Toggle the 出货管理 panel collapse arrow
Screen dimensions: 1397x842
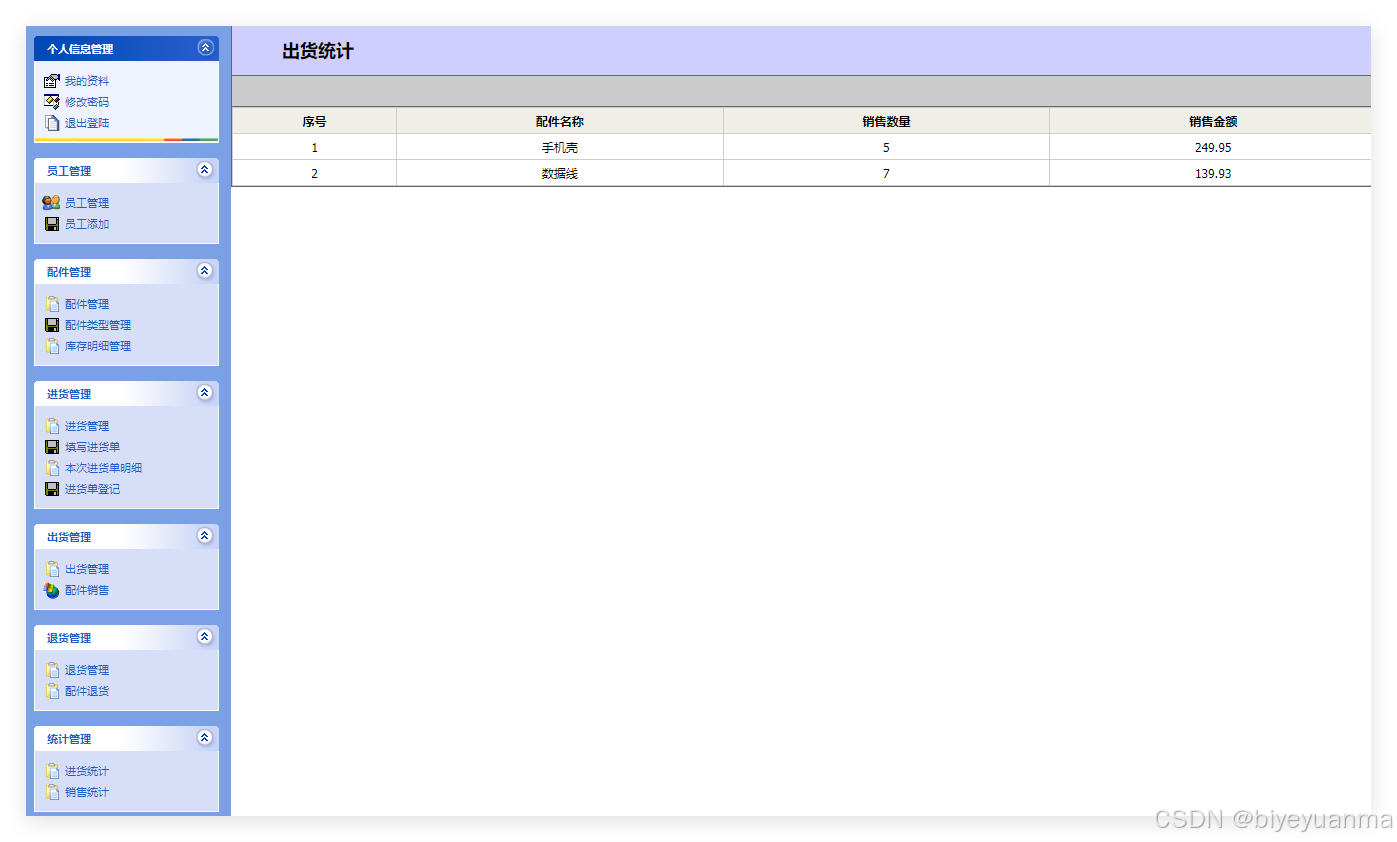205,535
